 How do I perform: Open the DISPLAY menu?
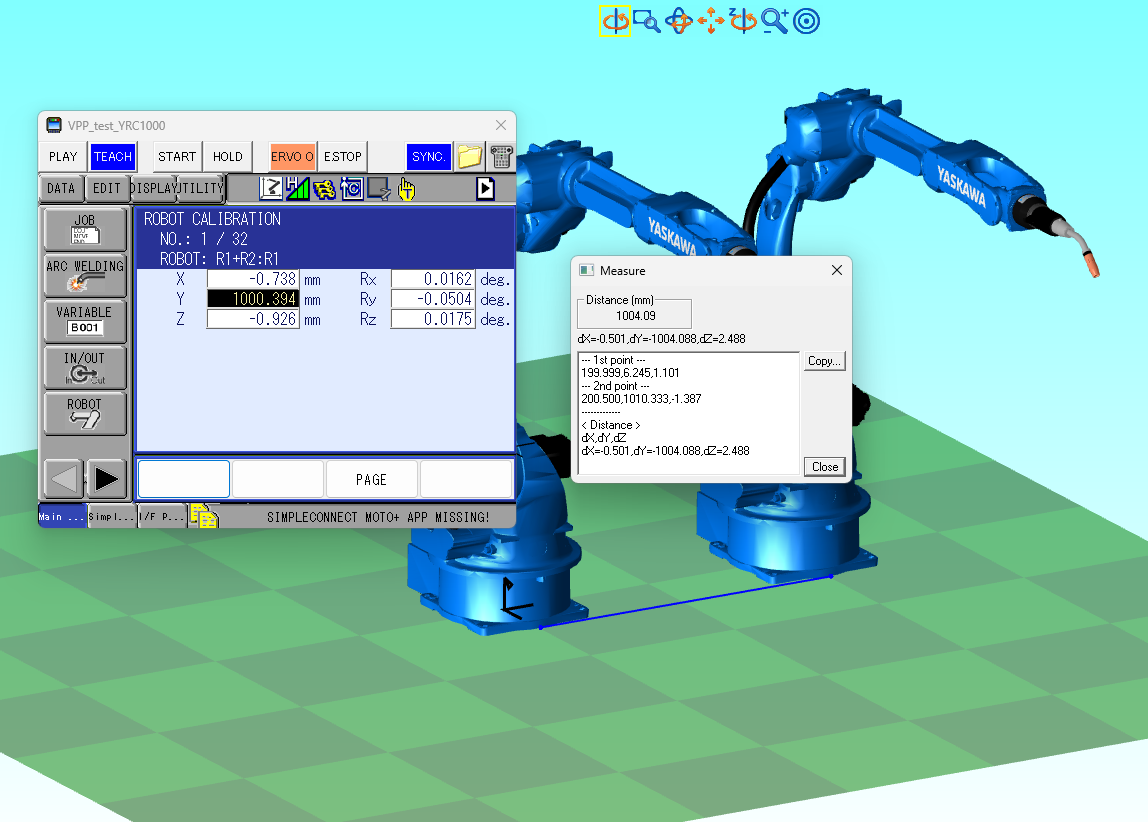coord(153,188)
